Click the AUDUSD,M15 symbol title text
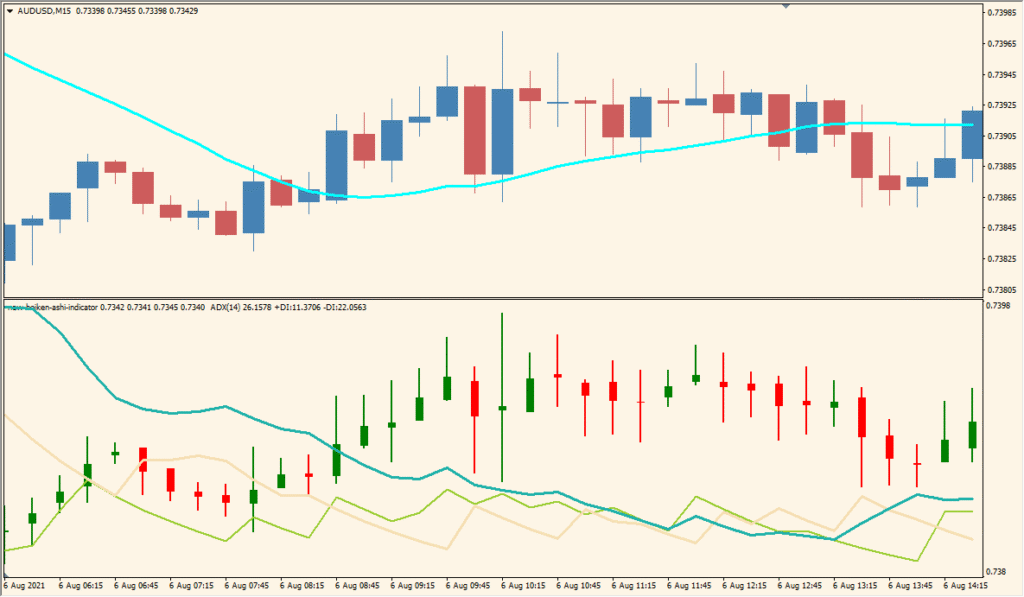The image size is (1024, 597). tap(44, 11)
